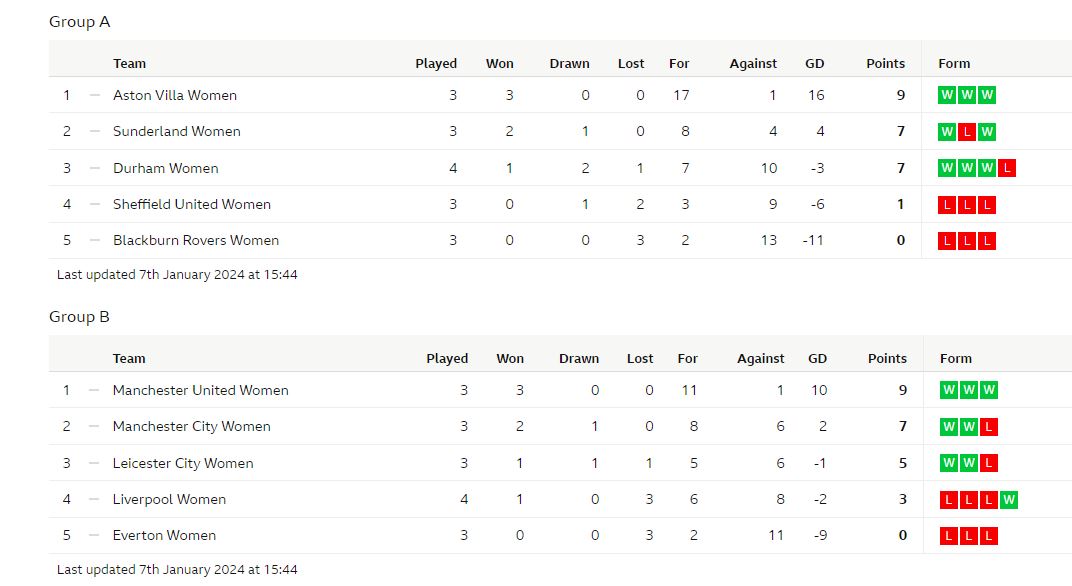
Task: Select the Liverpool Women team name
Action: (169, 500)
